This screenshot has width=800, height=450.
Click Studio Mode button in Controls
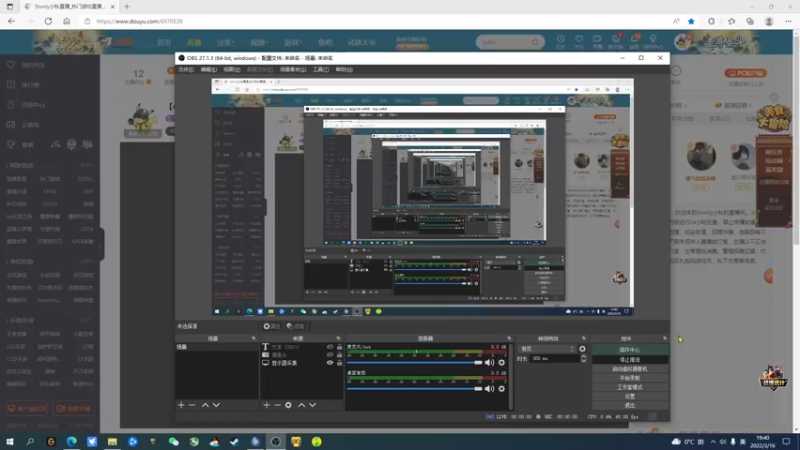coord(630,387)
